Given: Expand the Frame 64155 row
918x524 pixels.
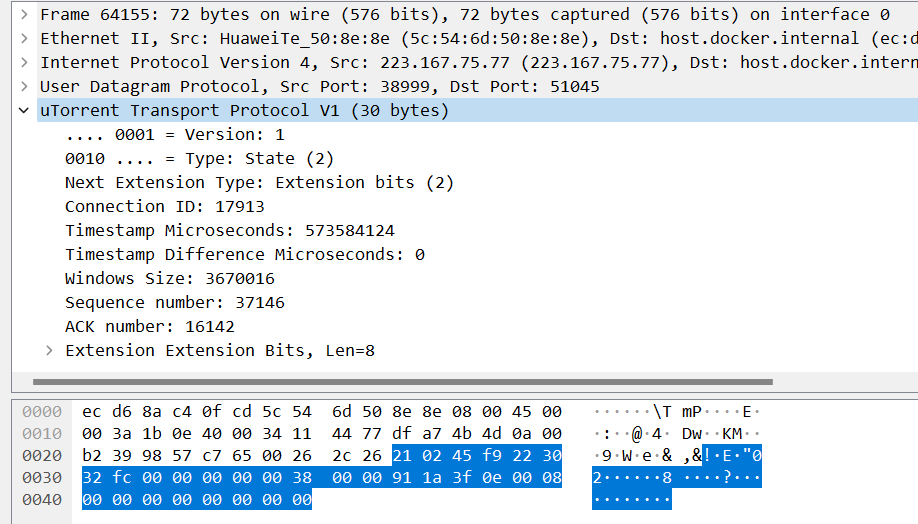Looking at the screenshot, I should pyautogui.click(x=24, y=14).
